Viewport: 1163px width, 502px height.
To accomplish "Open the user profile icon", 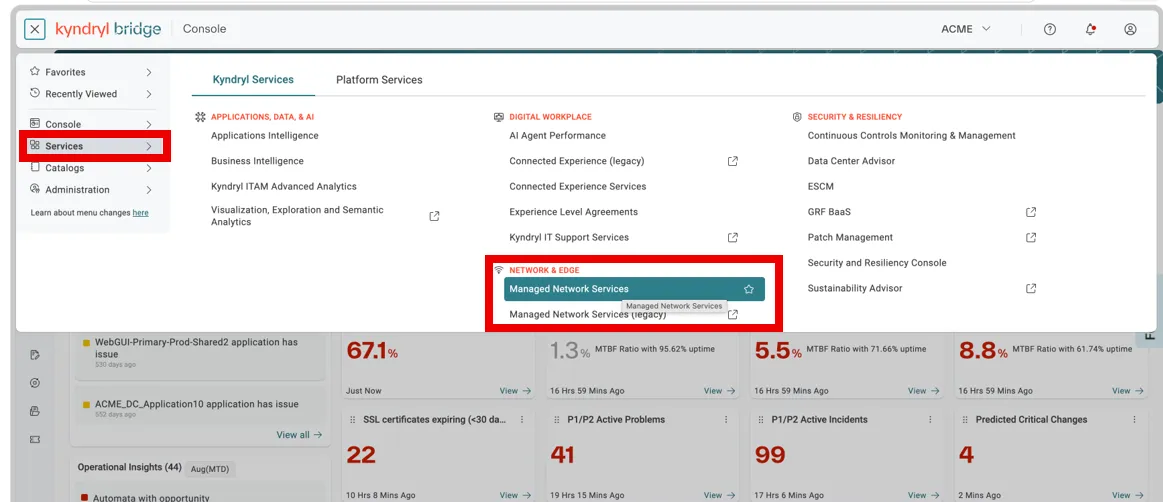I will coord(1130,30).
